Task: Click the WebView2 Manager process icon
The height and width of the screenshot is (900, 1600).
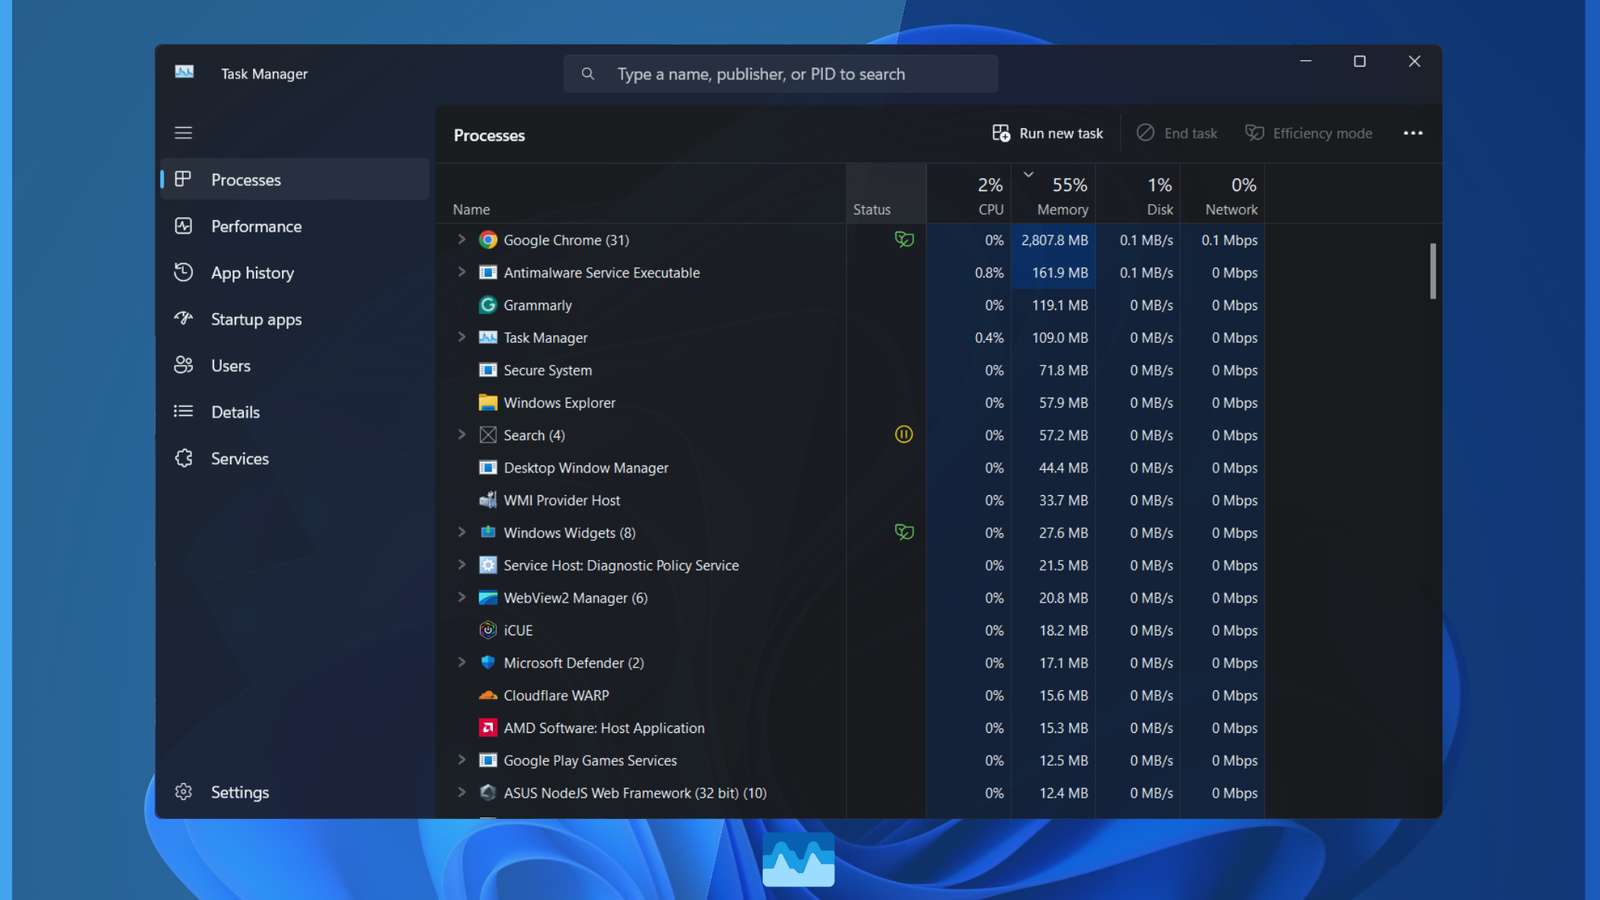Action: pos(488,598)
